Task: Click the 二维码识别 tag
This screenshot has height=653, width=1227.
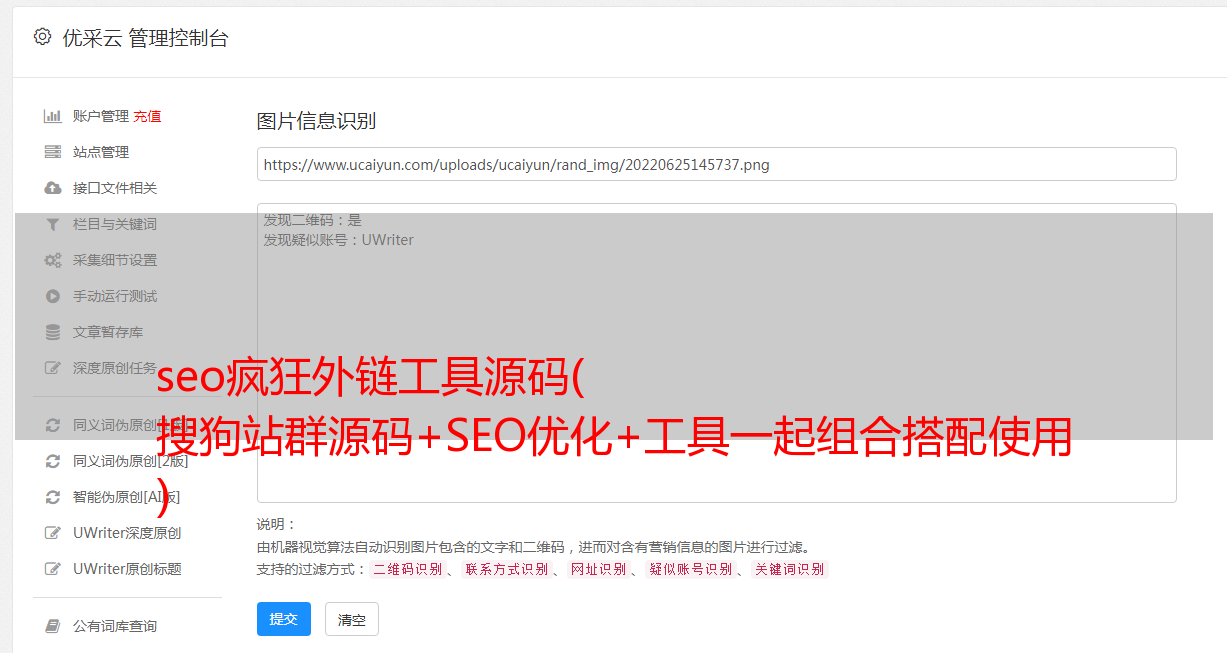Action: pos(407,569)
